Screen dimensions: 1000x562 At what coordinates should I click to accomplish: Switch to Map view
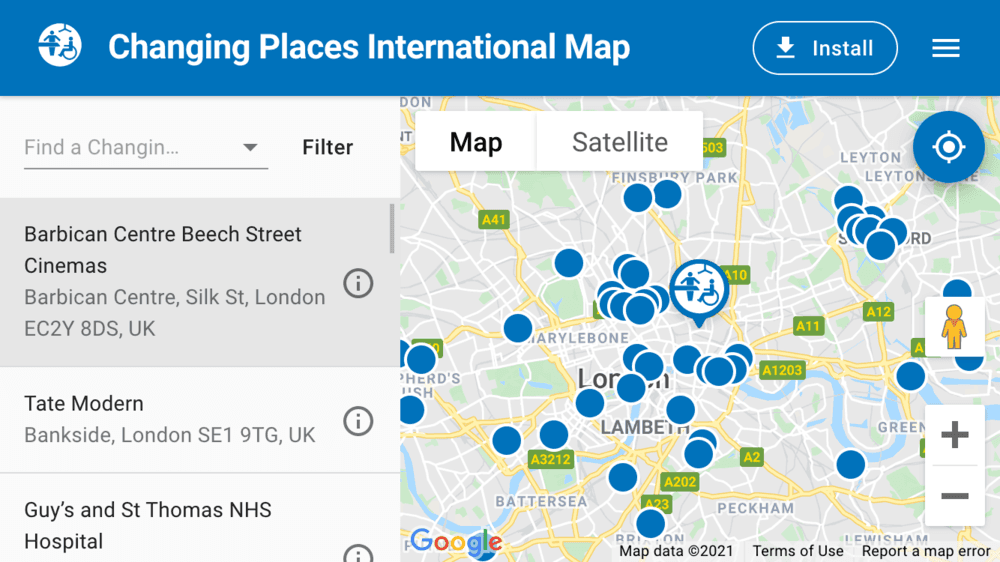point(476,142)
